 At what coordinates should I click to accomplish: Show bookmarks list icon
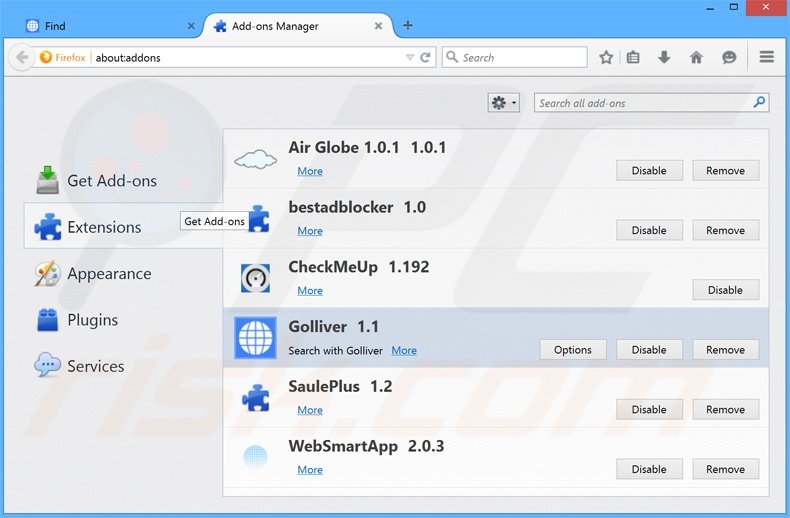point(633,57)
